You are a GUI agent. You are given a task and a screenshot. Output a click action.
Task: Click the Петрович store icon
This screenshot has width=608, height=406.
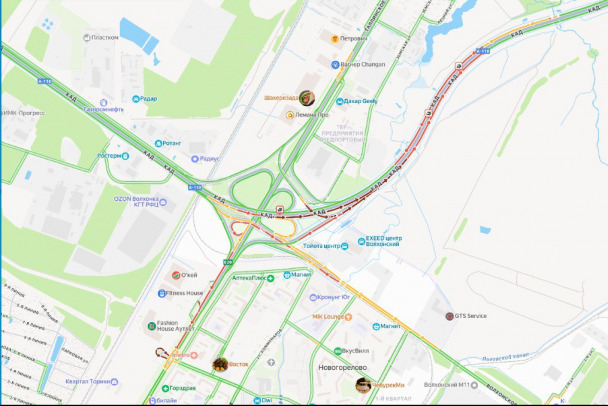[335, 39]
